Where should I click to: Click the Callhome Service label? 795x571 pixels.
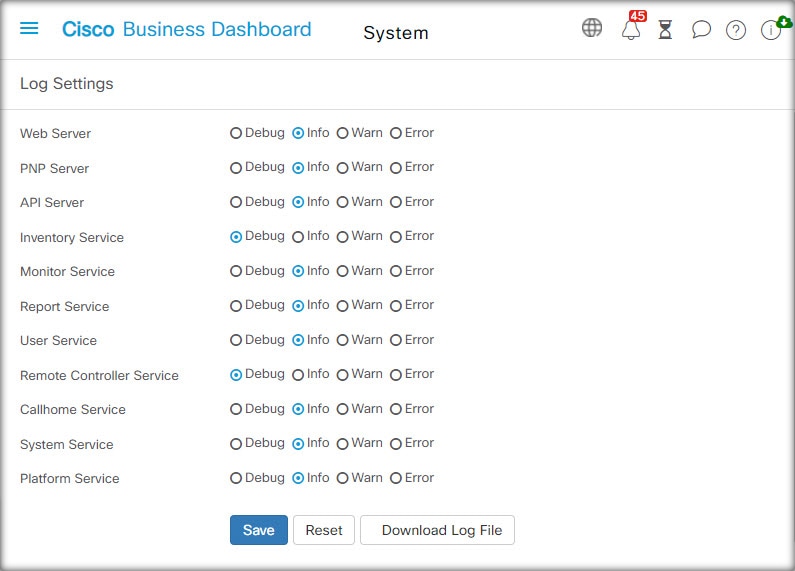73,409
